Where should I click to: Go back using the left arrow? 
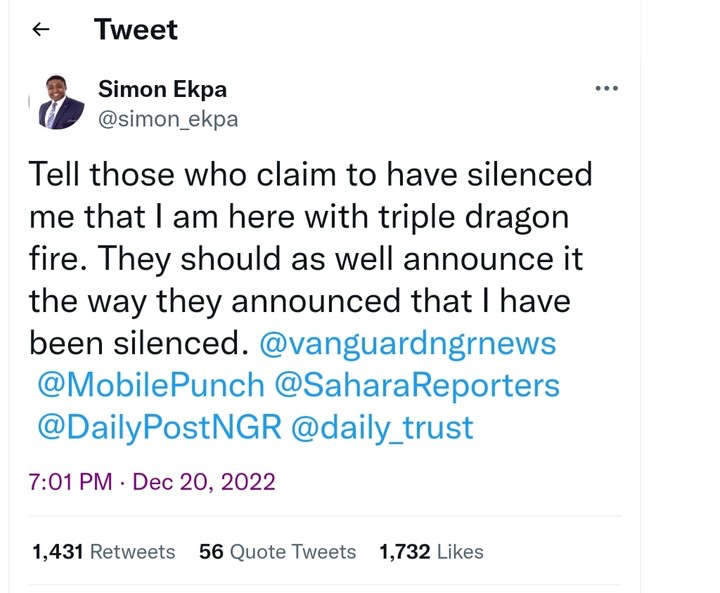click(41, 30)
